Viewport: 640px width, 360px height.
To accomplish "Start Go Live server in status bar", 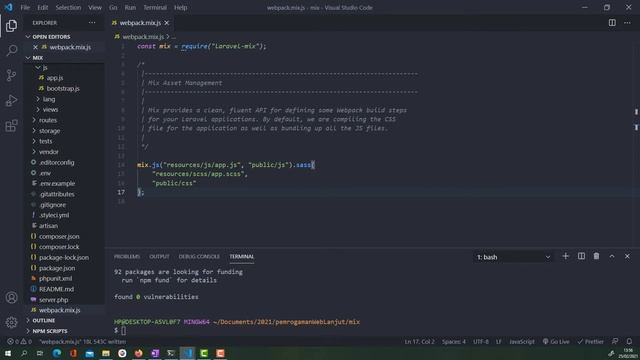I will [556, 342].
